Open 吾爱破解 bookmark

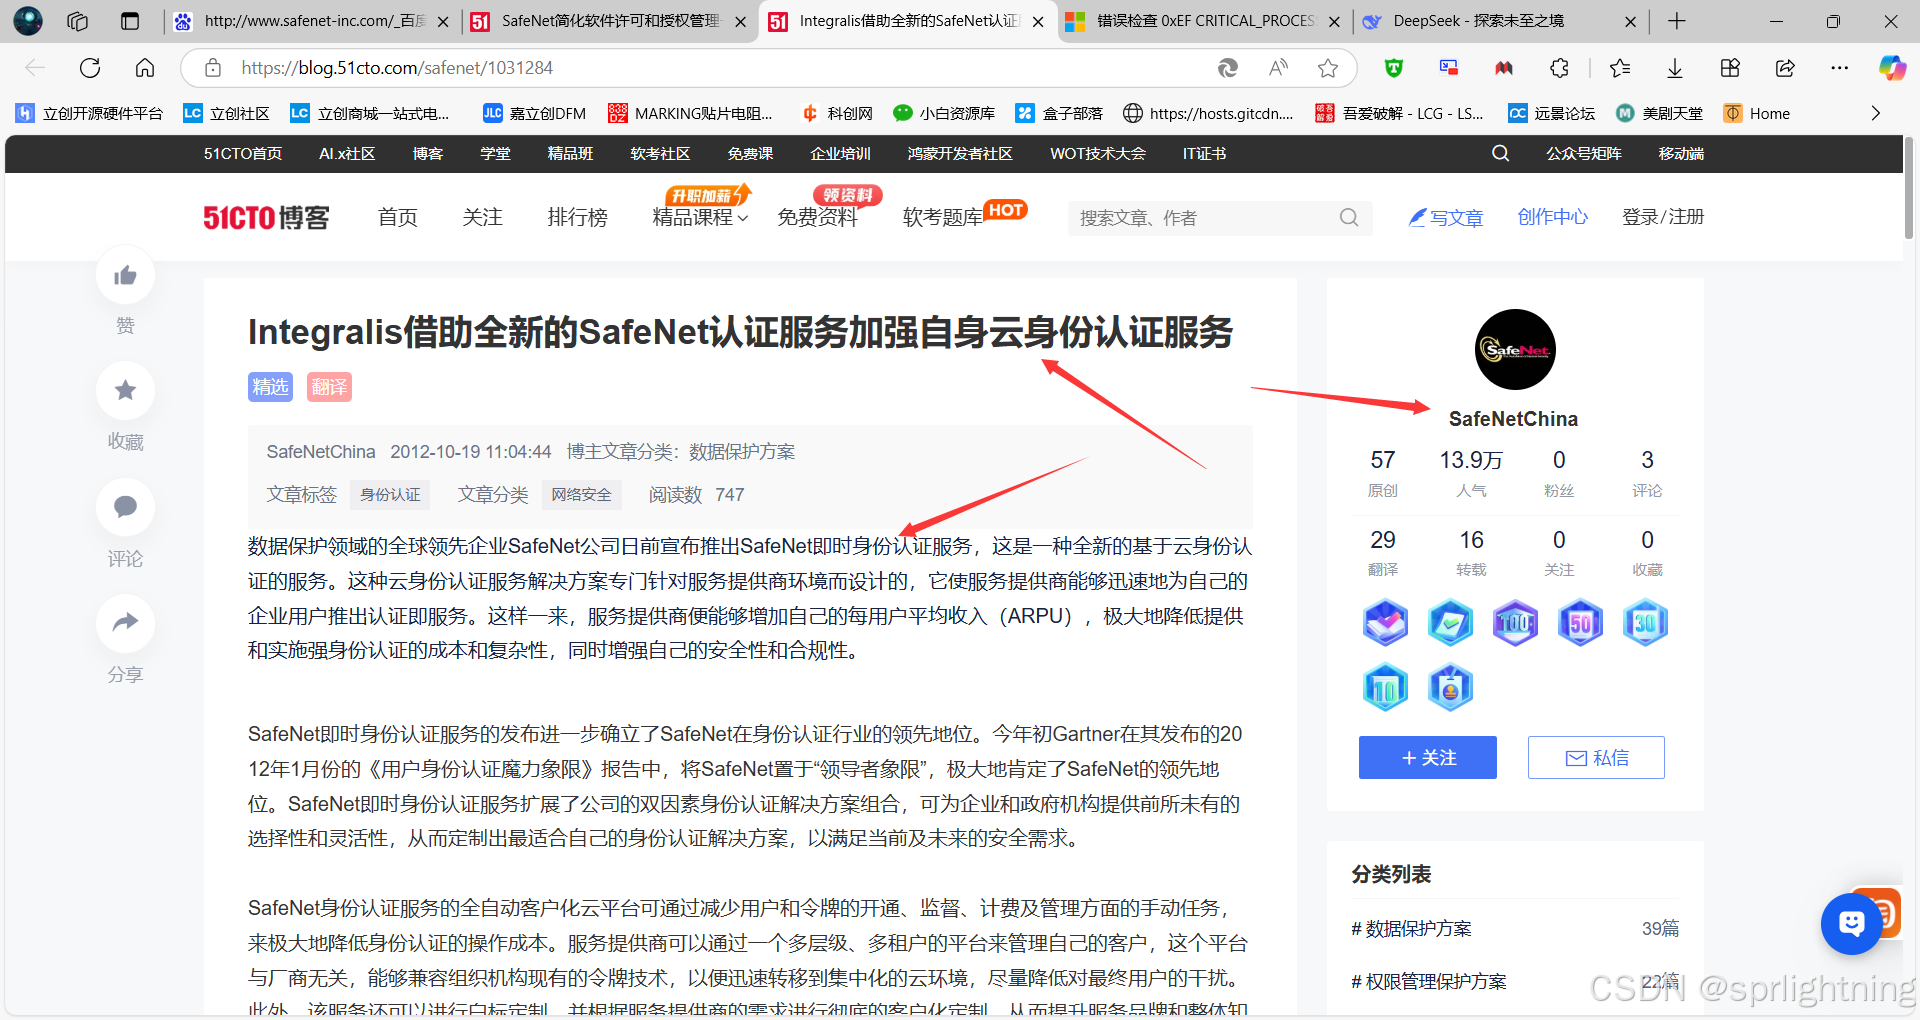tap(1400, 113)
